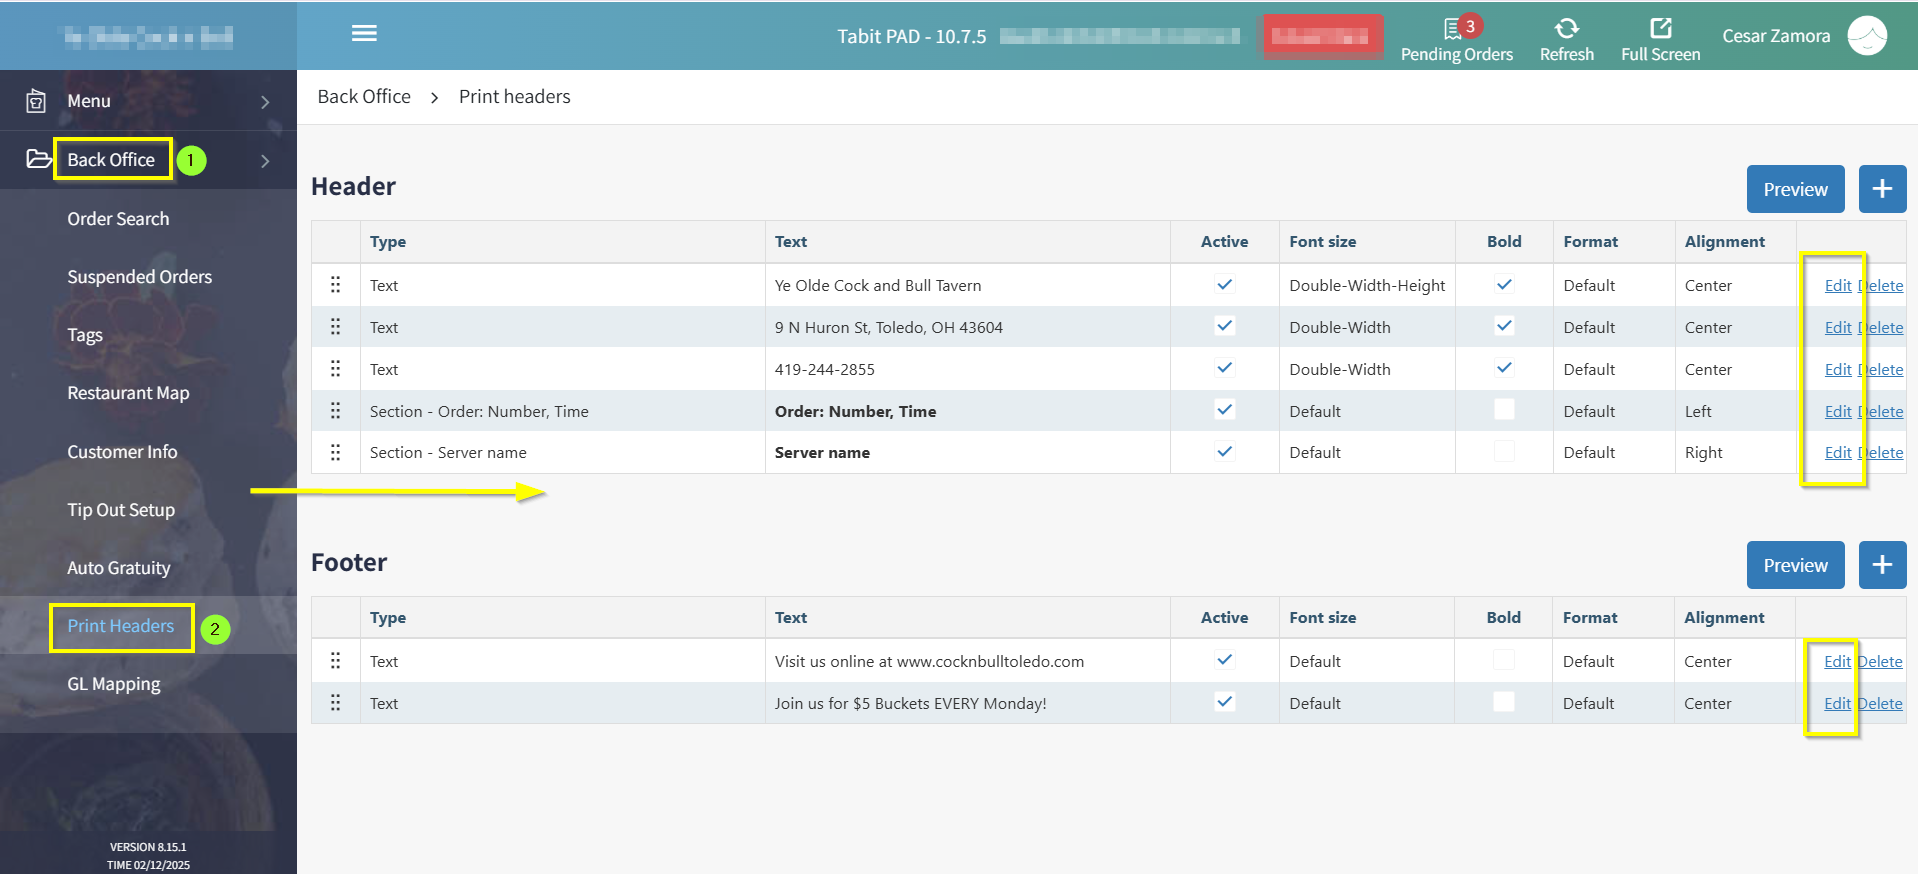Add a new Footer row with plus
Image resolution: width=1918 pixels, height=874 pixels.
coord(1882,565)
